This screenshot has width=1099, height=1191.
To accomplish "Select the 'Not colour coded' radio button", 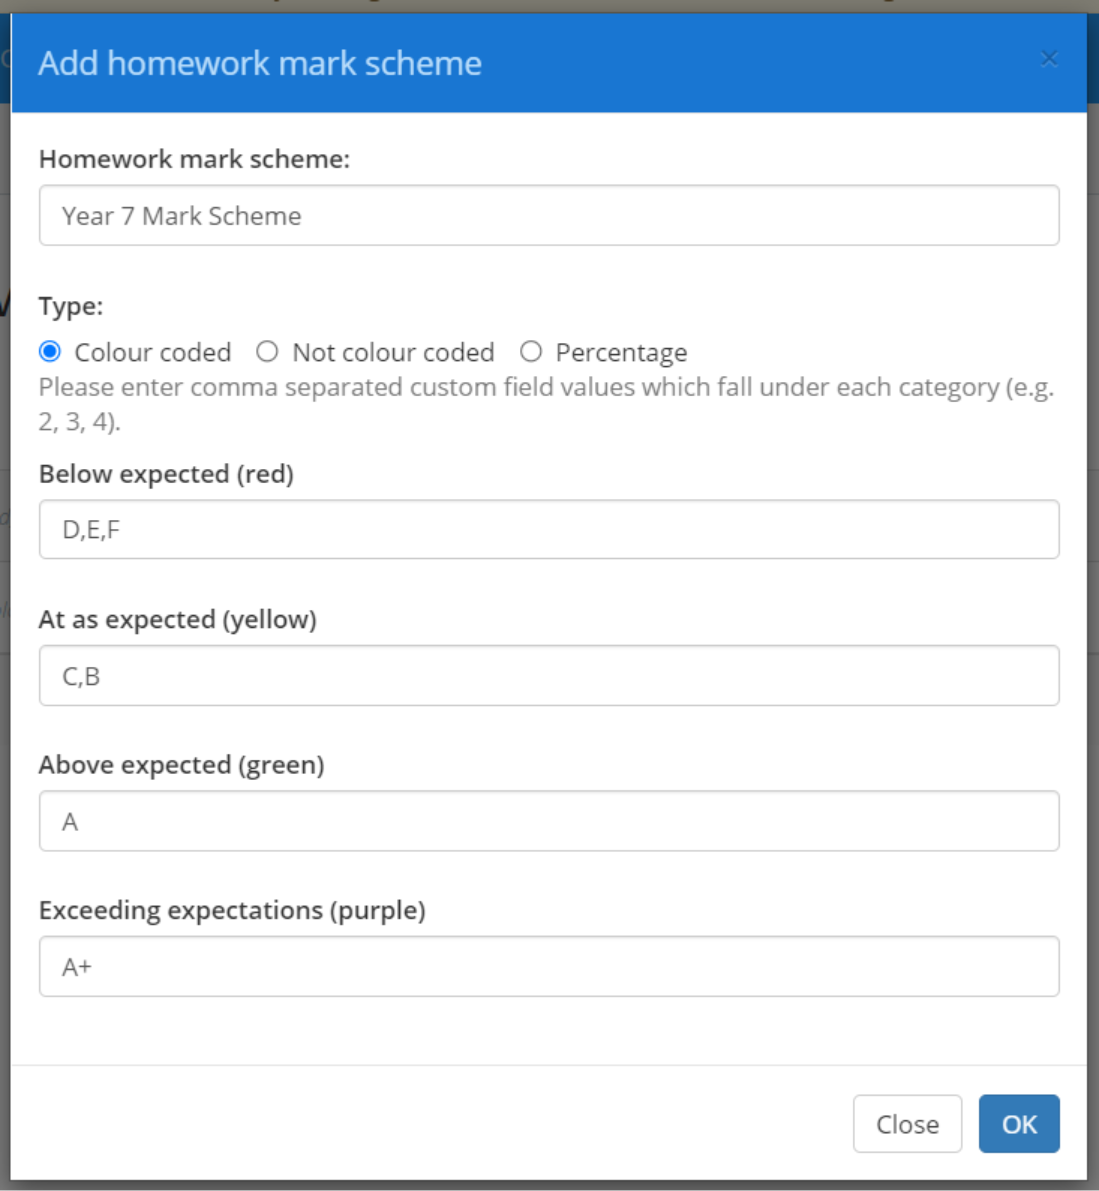I will 270,352.
